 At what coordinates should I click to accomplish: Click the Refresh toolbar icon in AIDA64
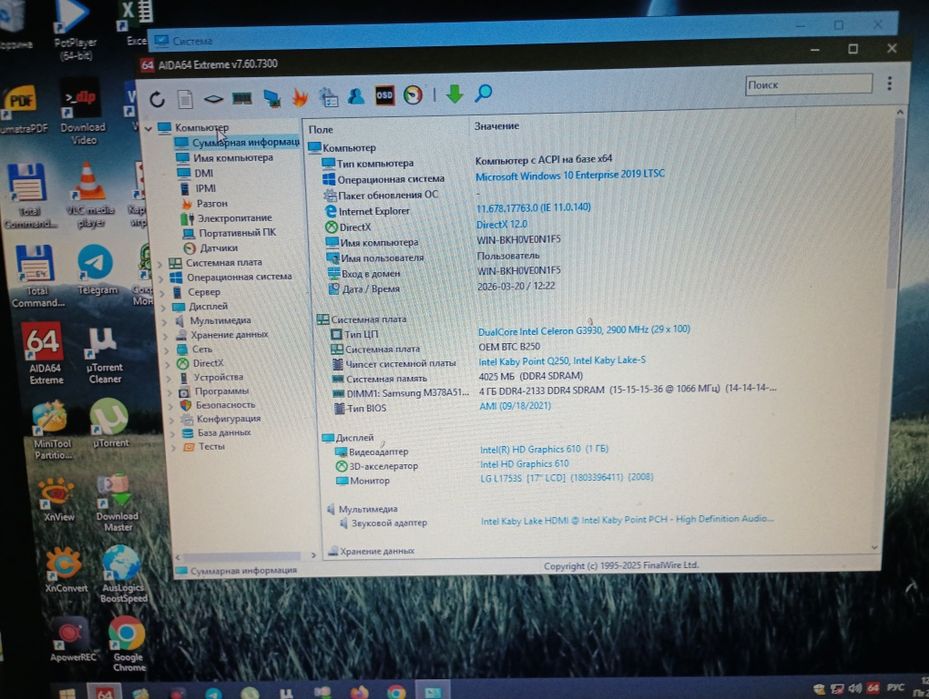pyautogui.click(x=157, y=99)
